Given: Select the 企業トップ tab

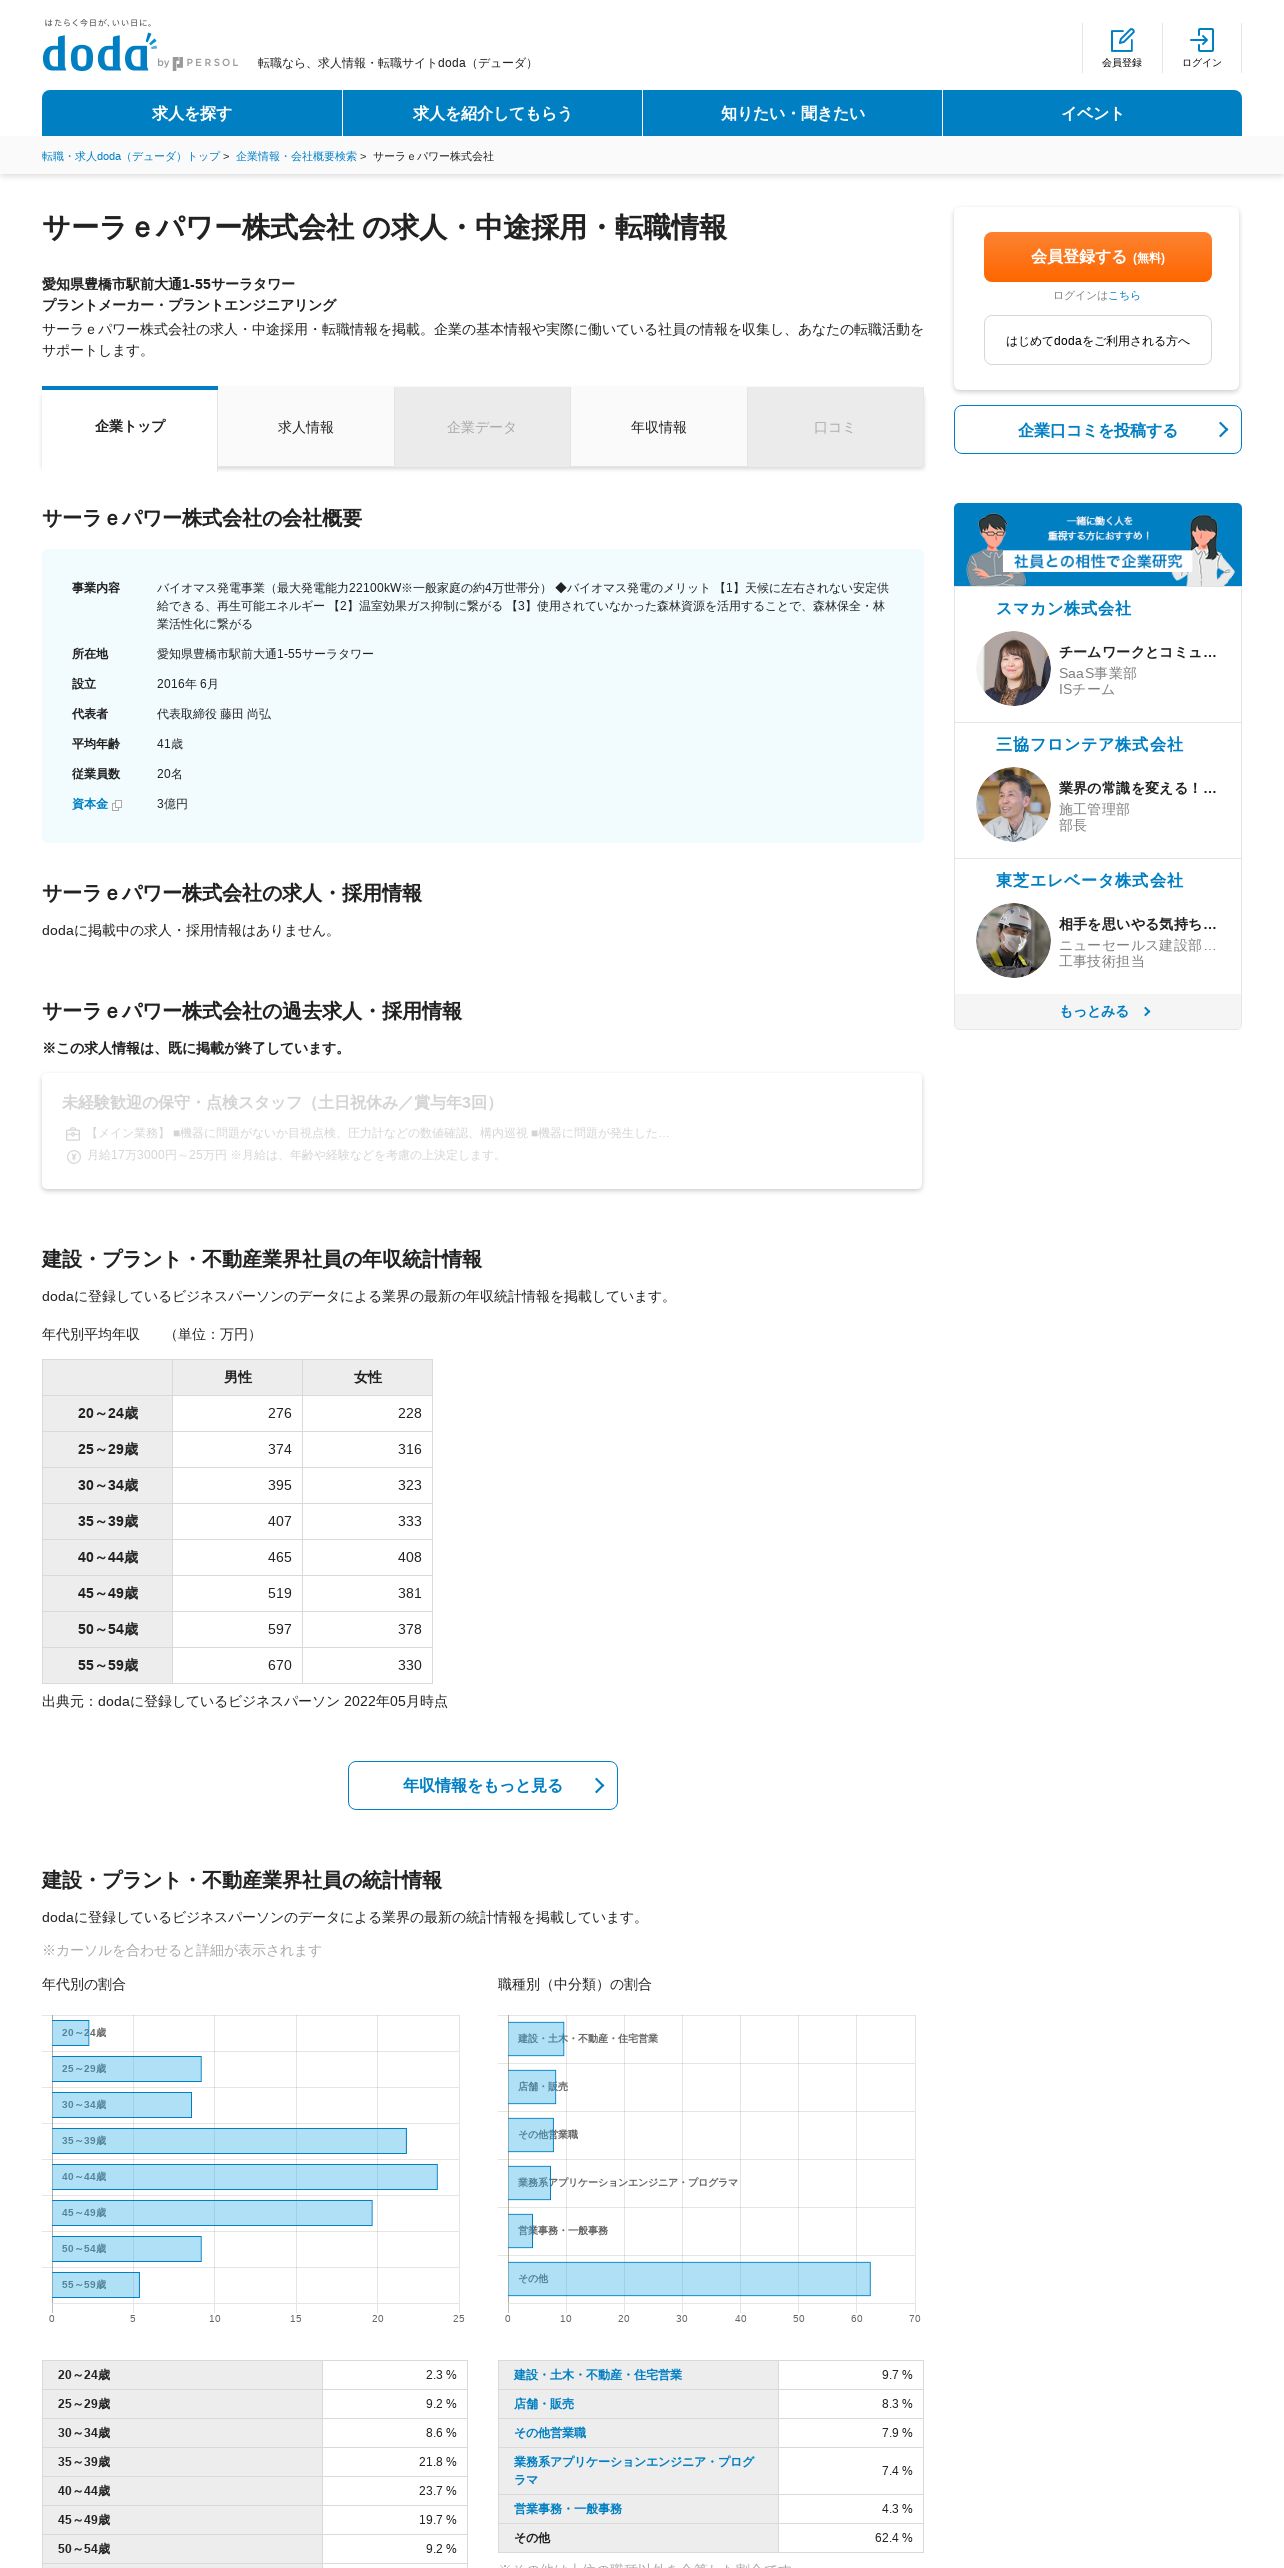Looking at the screenshot, I should pyautogui.click(x=130, y=427).
